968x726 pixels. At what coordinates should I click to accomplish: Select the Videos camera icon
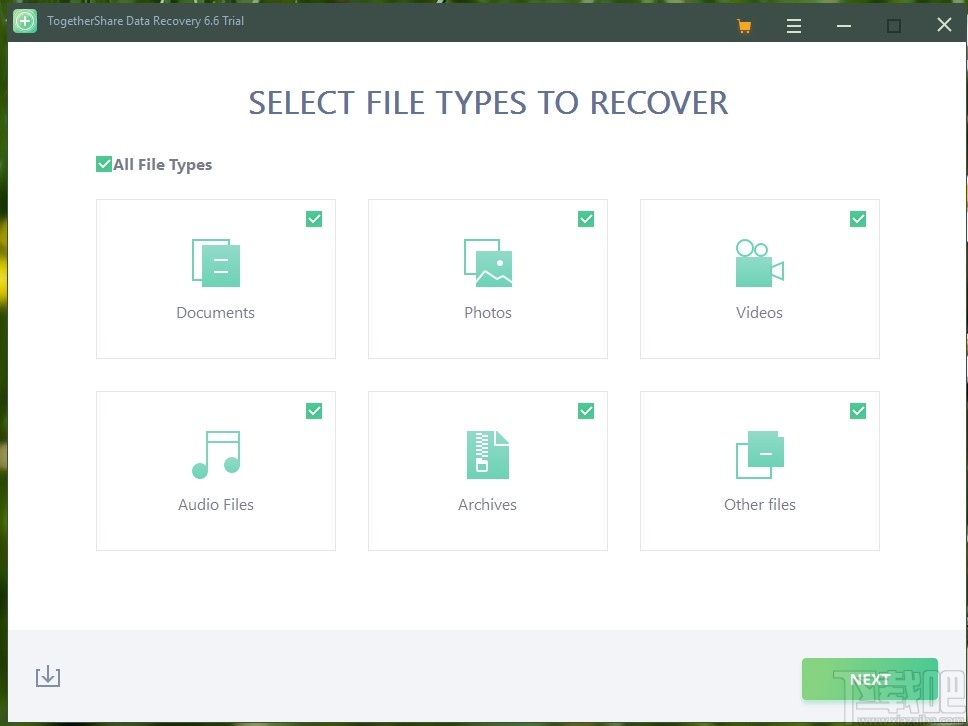759,262
